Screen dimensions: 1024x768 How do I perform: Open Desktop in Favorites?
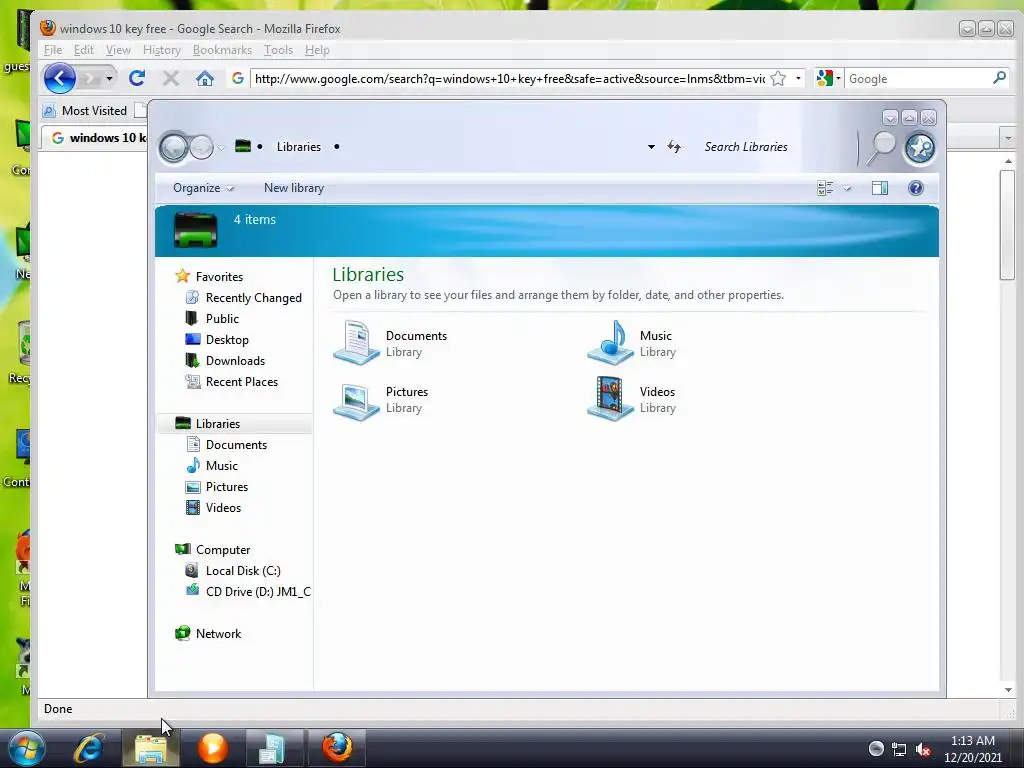pyautogui.click(x=227, y=340)
